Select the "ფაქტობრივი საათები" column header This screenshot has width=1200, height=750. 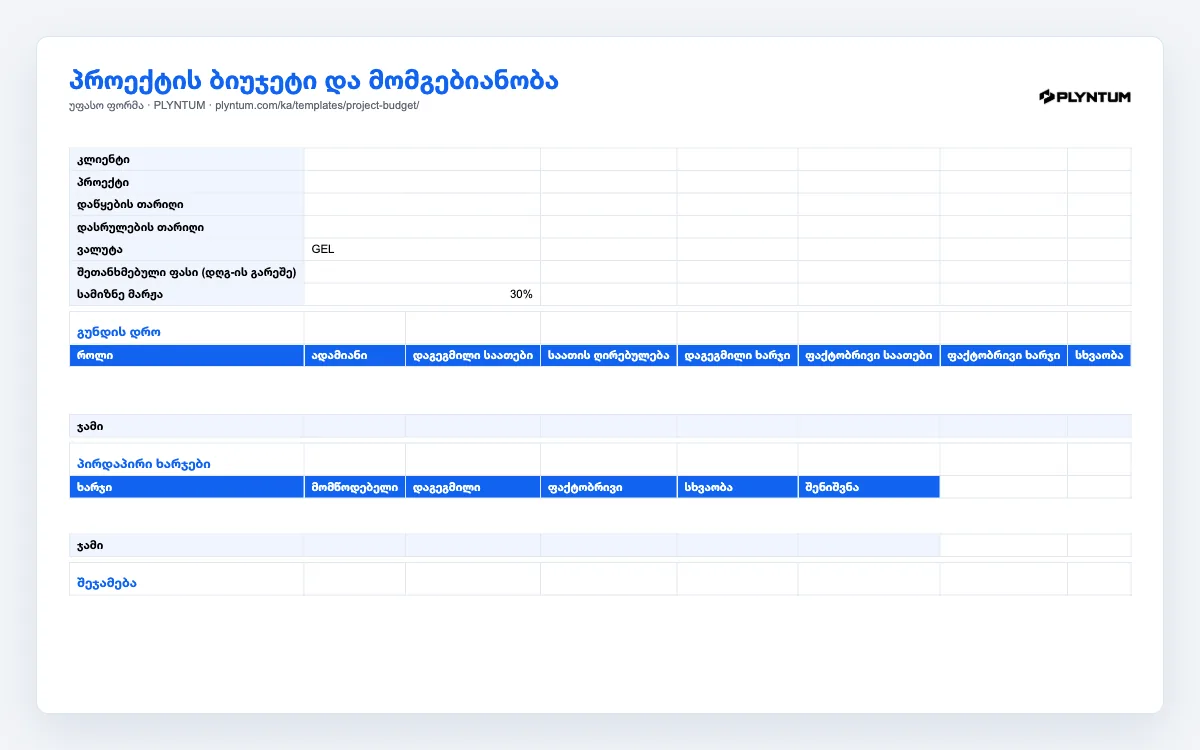[x=869, y=355]
